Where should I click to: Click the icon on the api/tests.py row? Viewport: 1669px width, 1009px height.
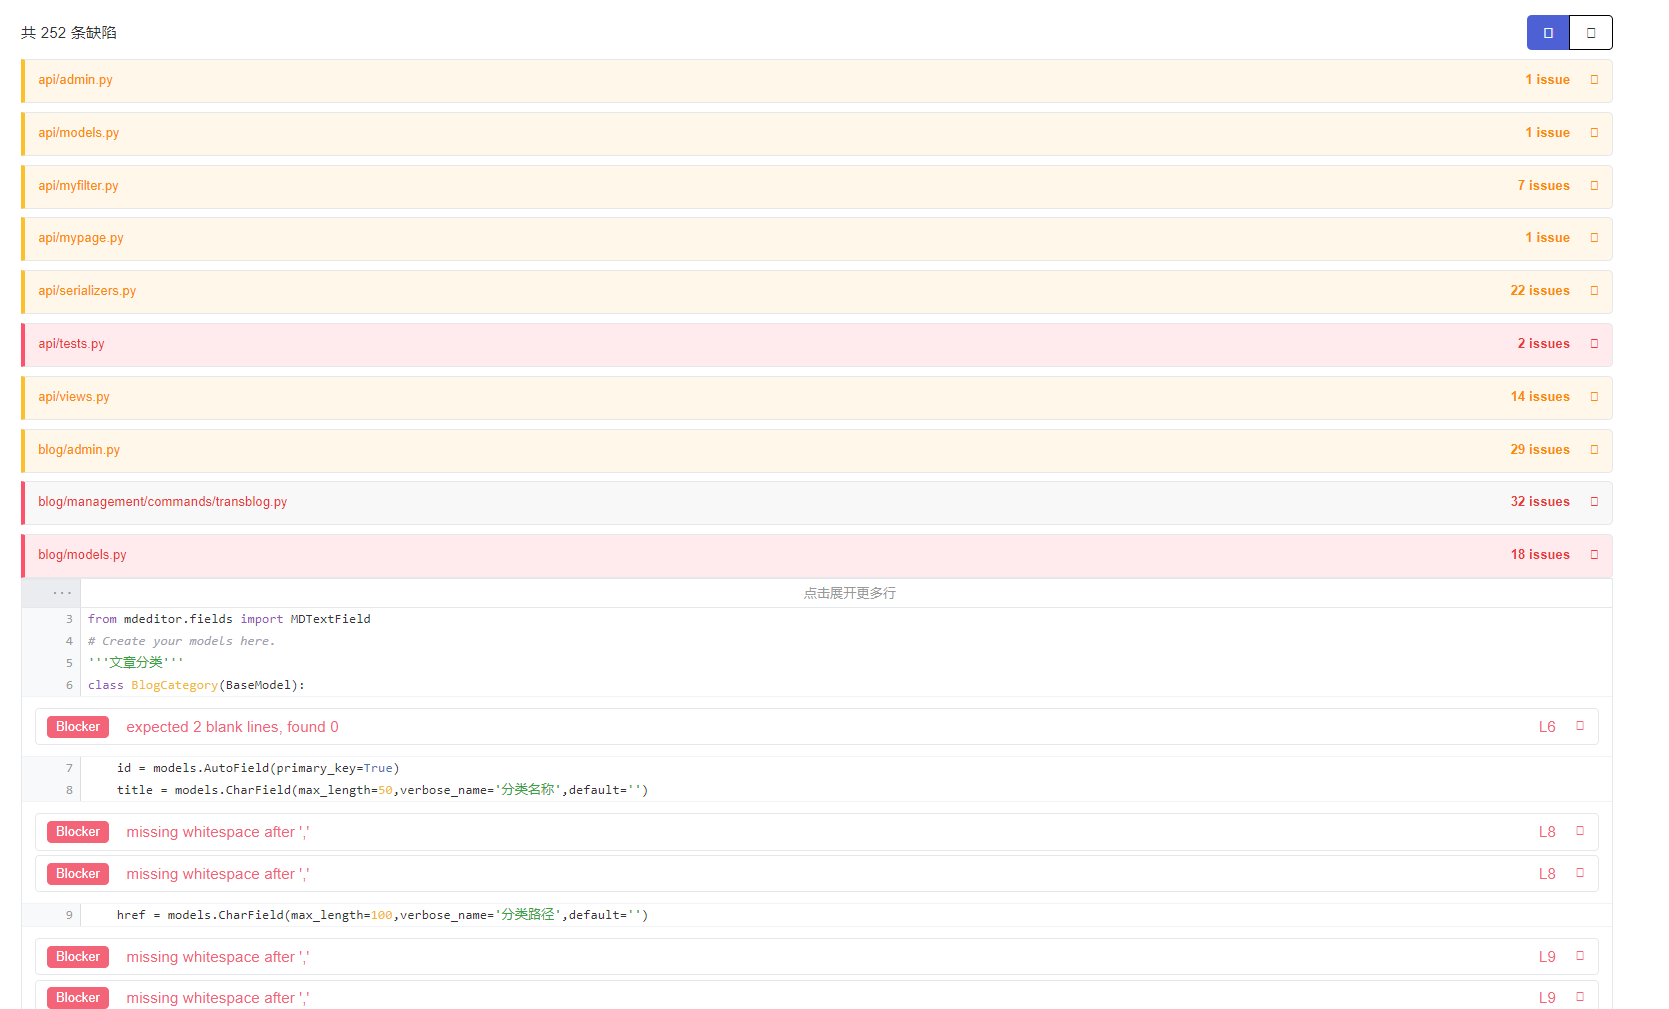[x=1594, y=344]
